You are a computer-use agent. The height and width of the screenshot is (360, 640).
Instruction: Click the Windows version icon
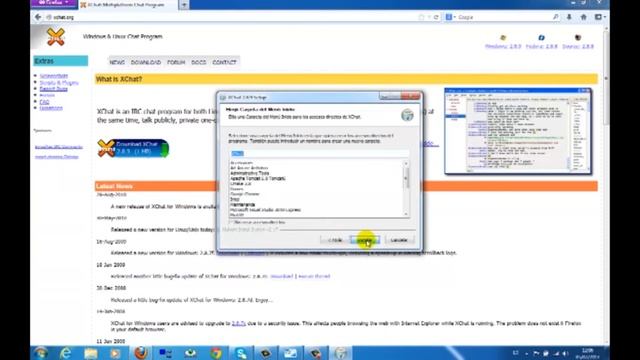click(503, 38)
